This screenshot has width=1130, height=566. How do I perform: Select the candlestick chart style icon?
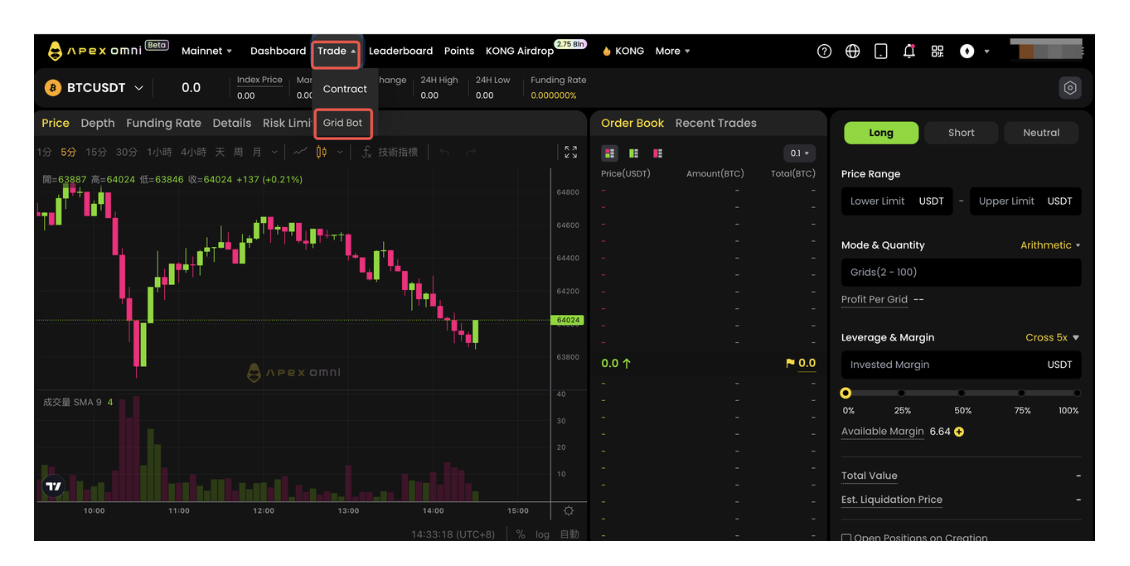[x=321, y=152]
